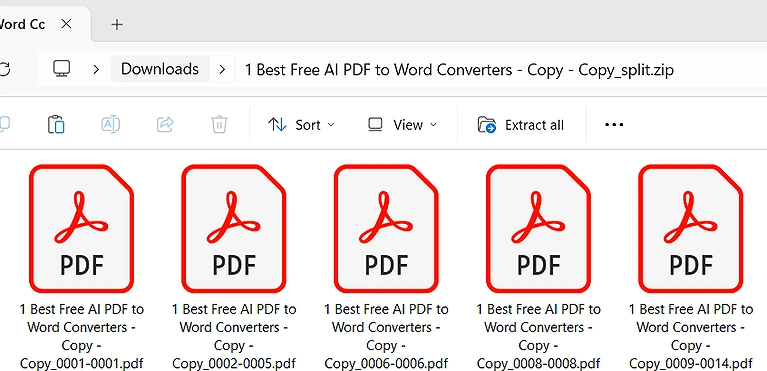Expand the chevron after the monitor icon
The image size is (767, 371).
click(96, 70)
